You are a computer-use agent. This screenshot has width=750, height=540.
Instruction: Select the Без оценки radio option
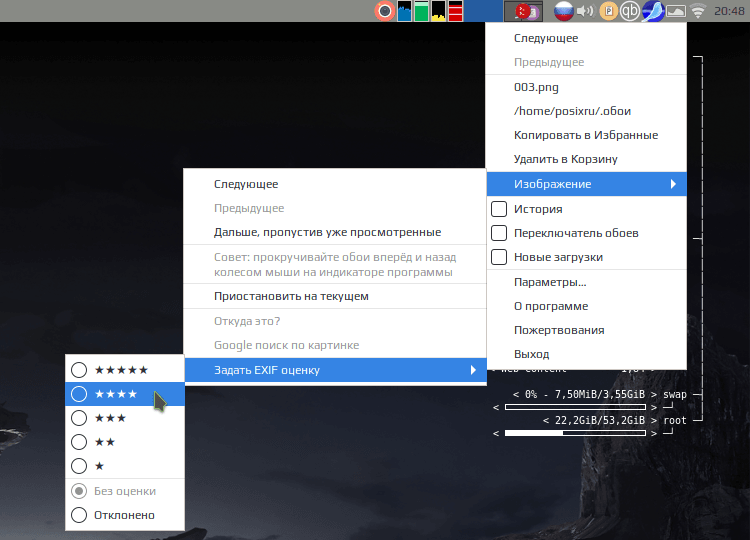click(x=79, y=491)
